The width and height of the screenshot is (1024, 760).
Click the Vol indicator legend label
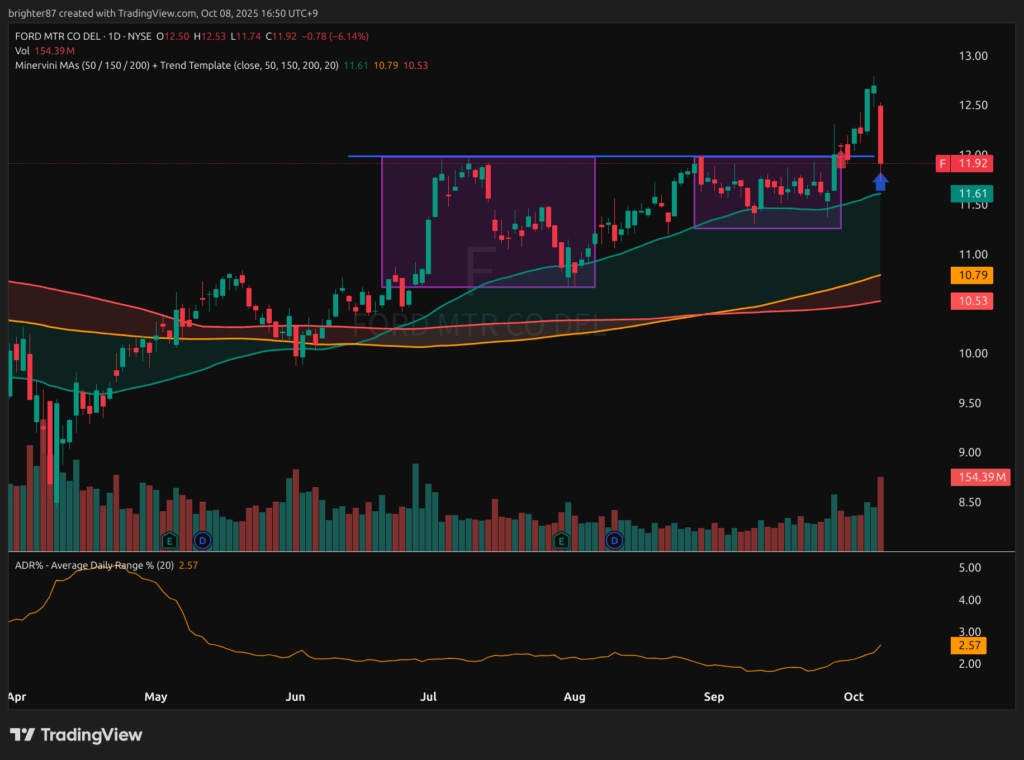[x=22, y=50]
